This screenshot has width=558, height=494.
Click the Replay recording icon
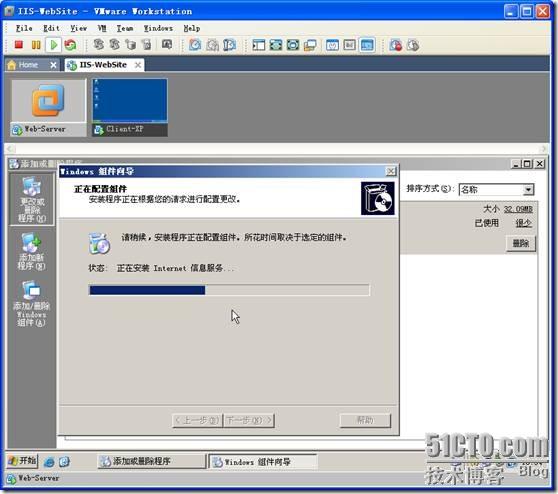(413, 45)
